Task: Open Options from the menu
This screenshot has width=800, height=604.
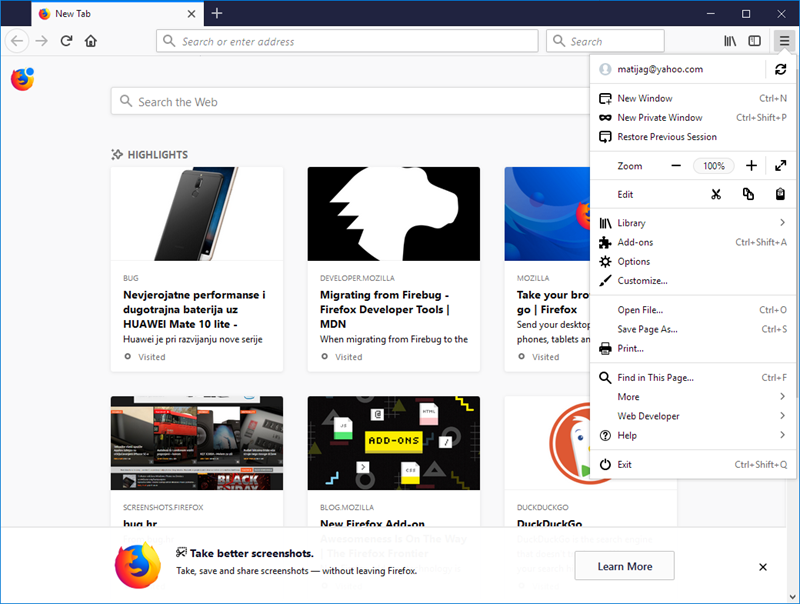Action: [x=634, y=262]
